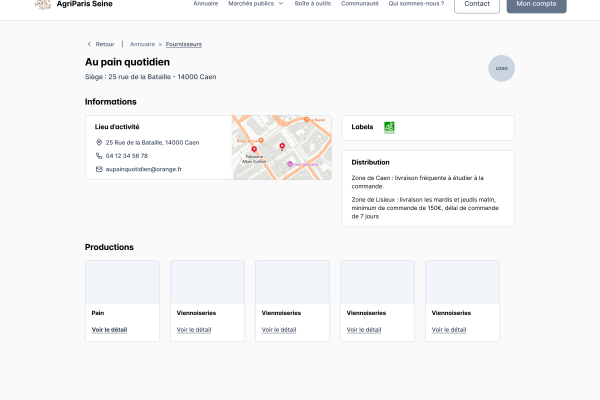Click the Mon compte button
The image size is (600, 400).
coord(536,4)
